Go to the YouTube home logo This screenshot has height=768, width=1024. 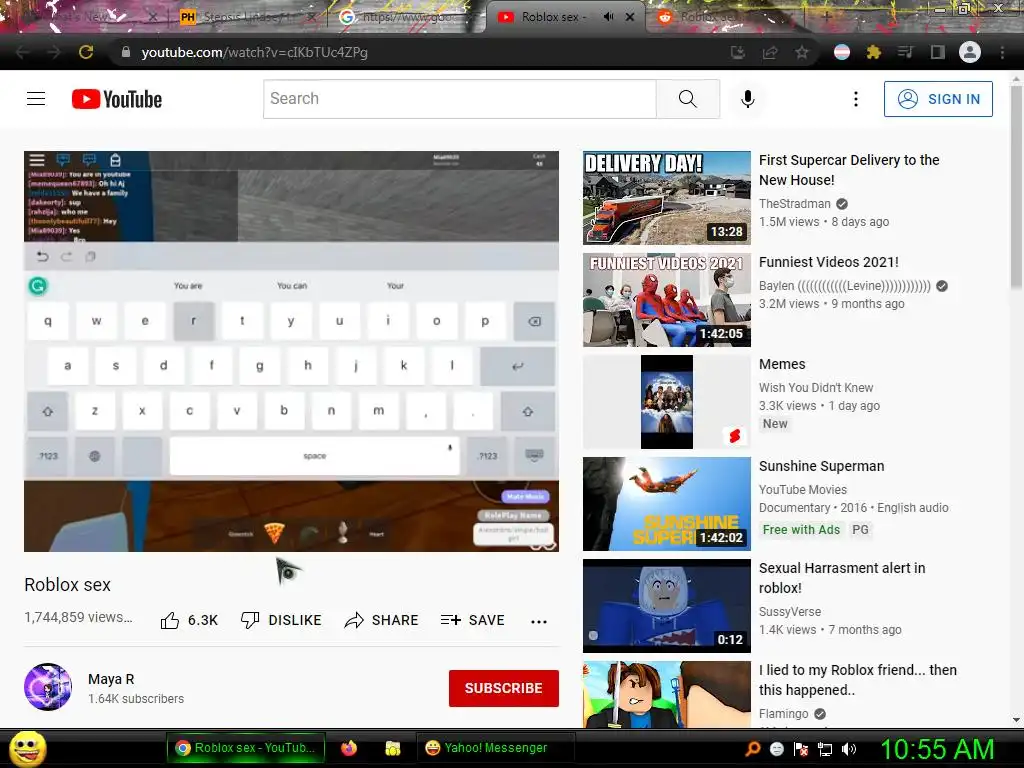click(x=117, y=99)
